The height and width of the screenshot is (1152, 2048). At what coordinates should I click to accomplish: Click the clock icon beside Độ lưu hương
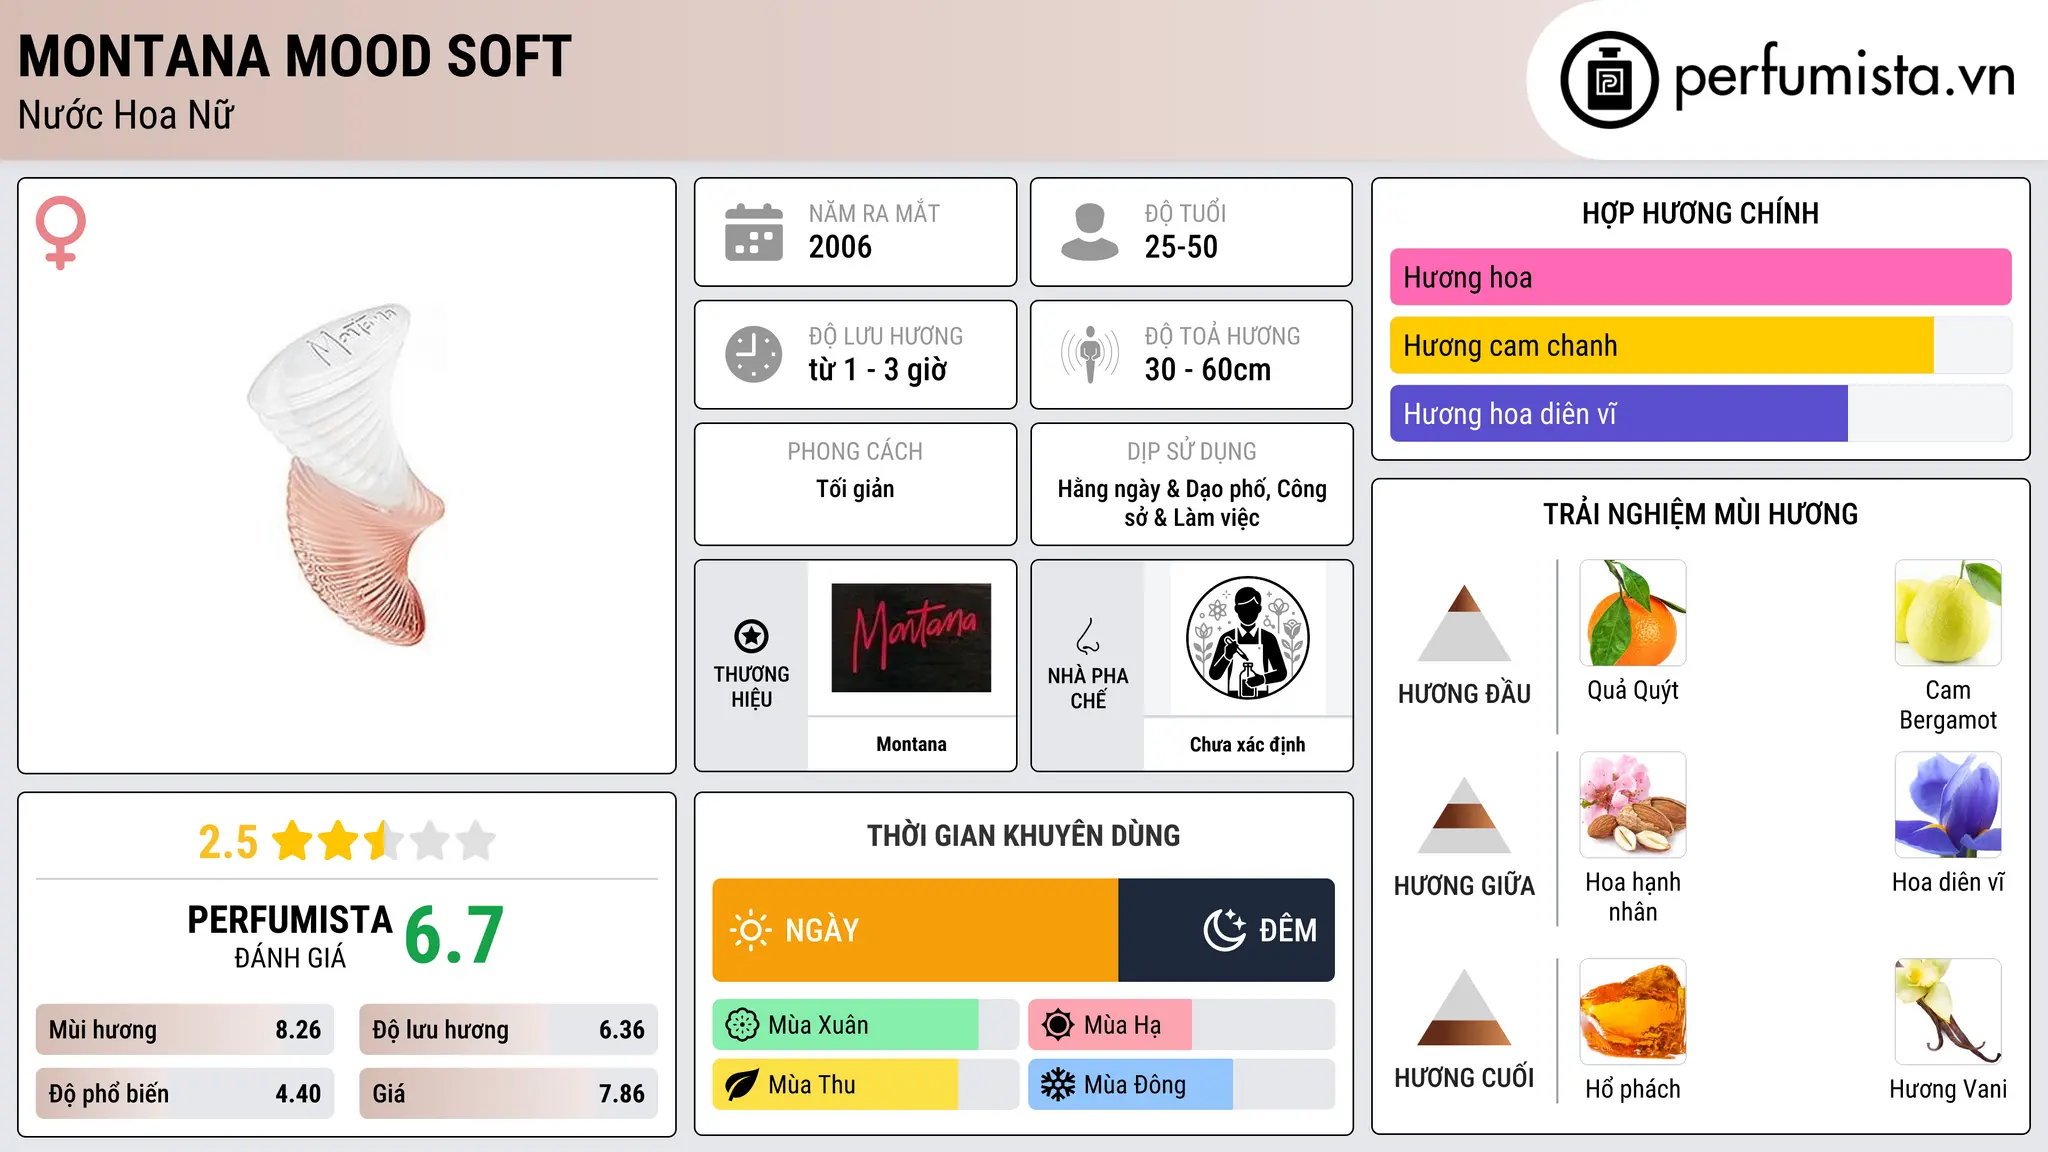[754, 354]
